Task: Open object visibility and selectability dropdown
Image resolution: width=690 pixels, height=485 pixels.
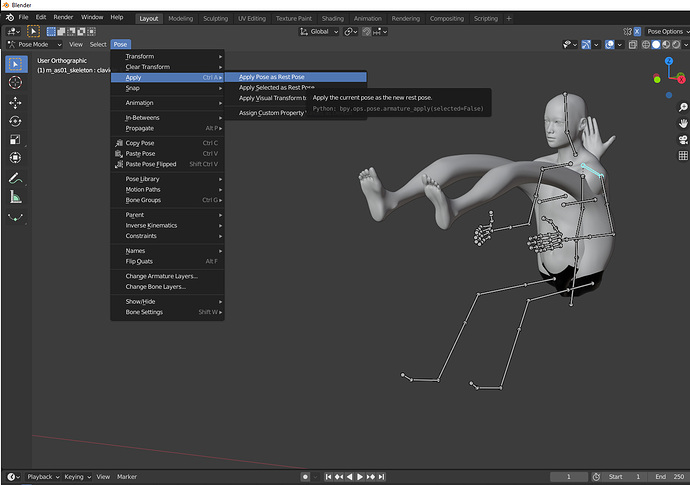Action: click(570, 44)
